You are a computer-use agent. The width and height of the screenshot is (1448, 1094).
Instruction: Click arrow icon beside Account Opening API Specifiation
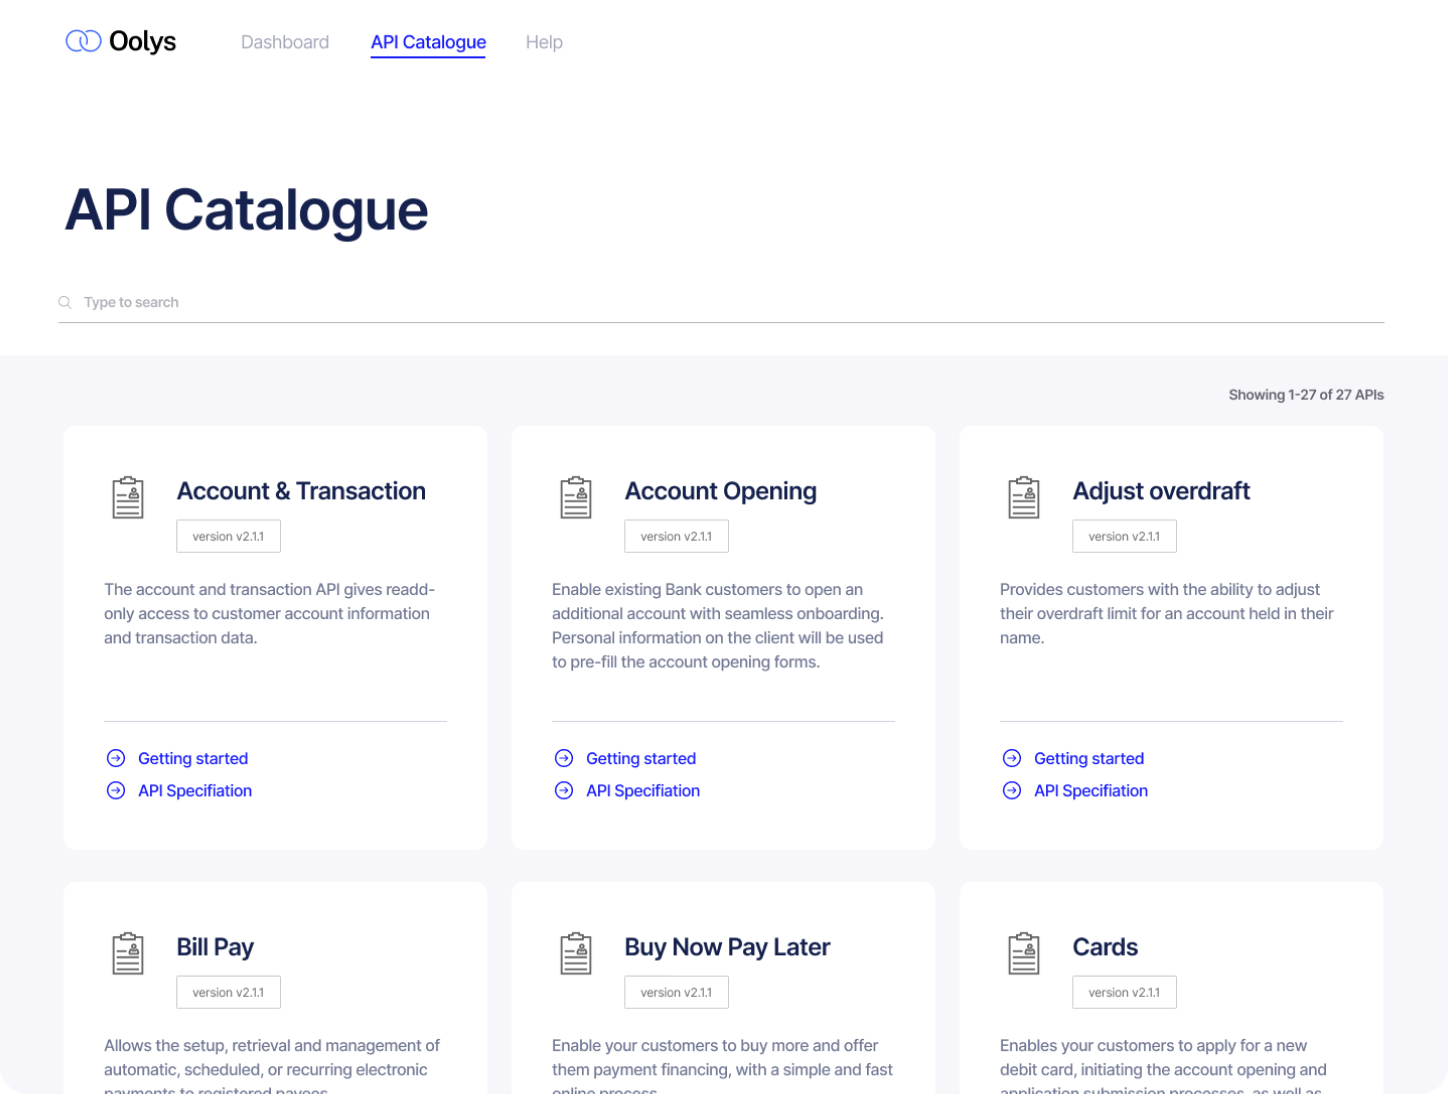tap(564, 790)
